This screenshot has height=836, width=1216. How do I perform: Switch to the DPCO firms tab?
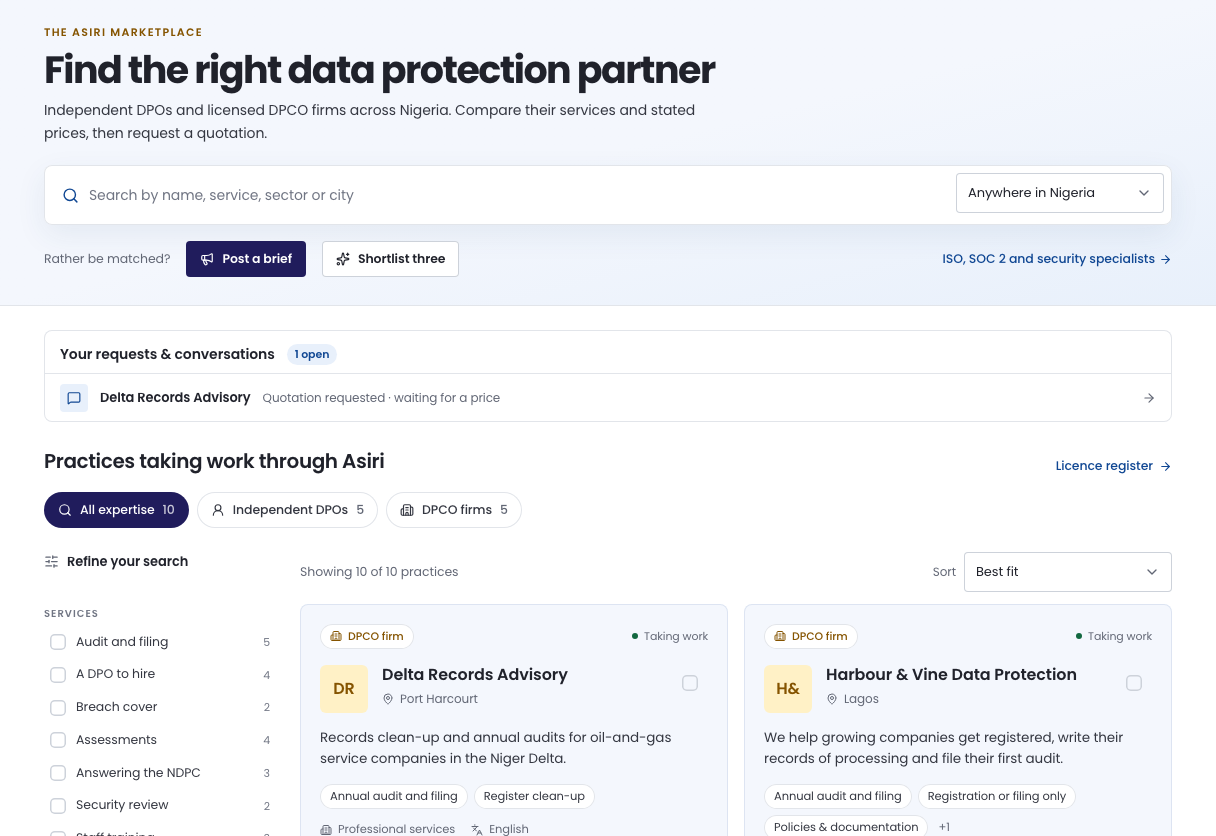coord(454,510)
